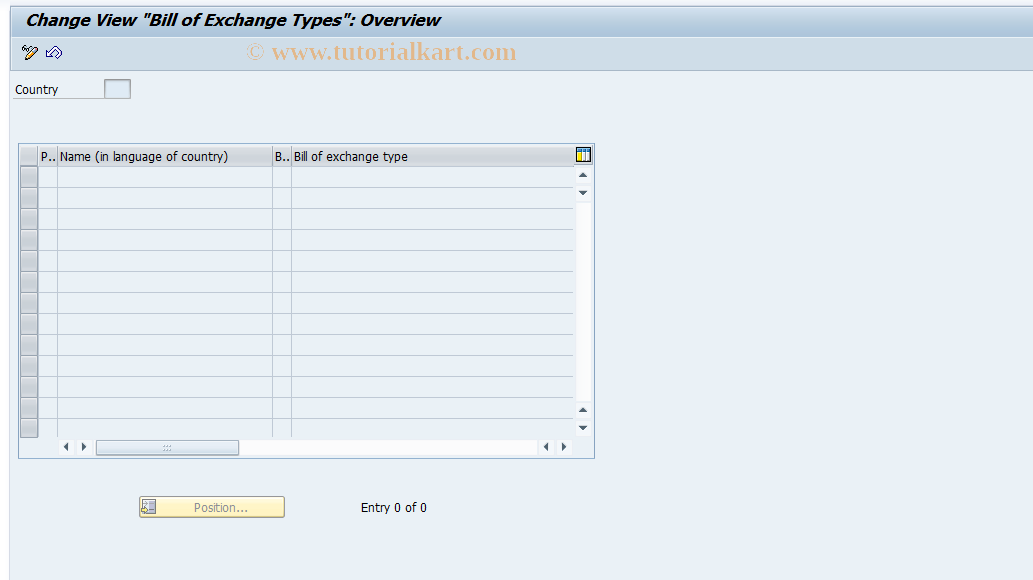Click the display/change toggle pencil icon
Screen dimensions: 1033x580
(30, 52)
